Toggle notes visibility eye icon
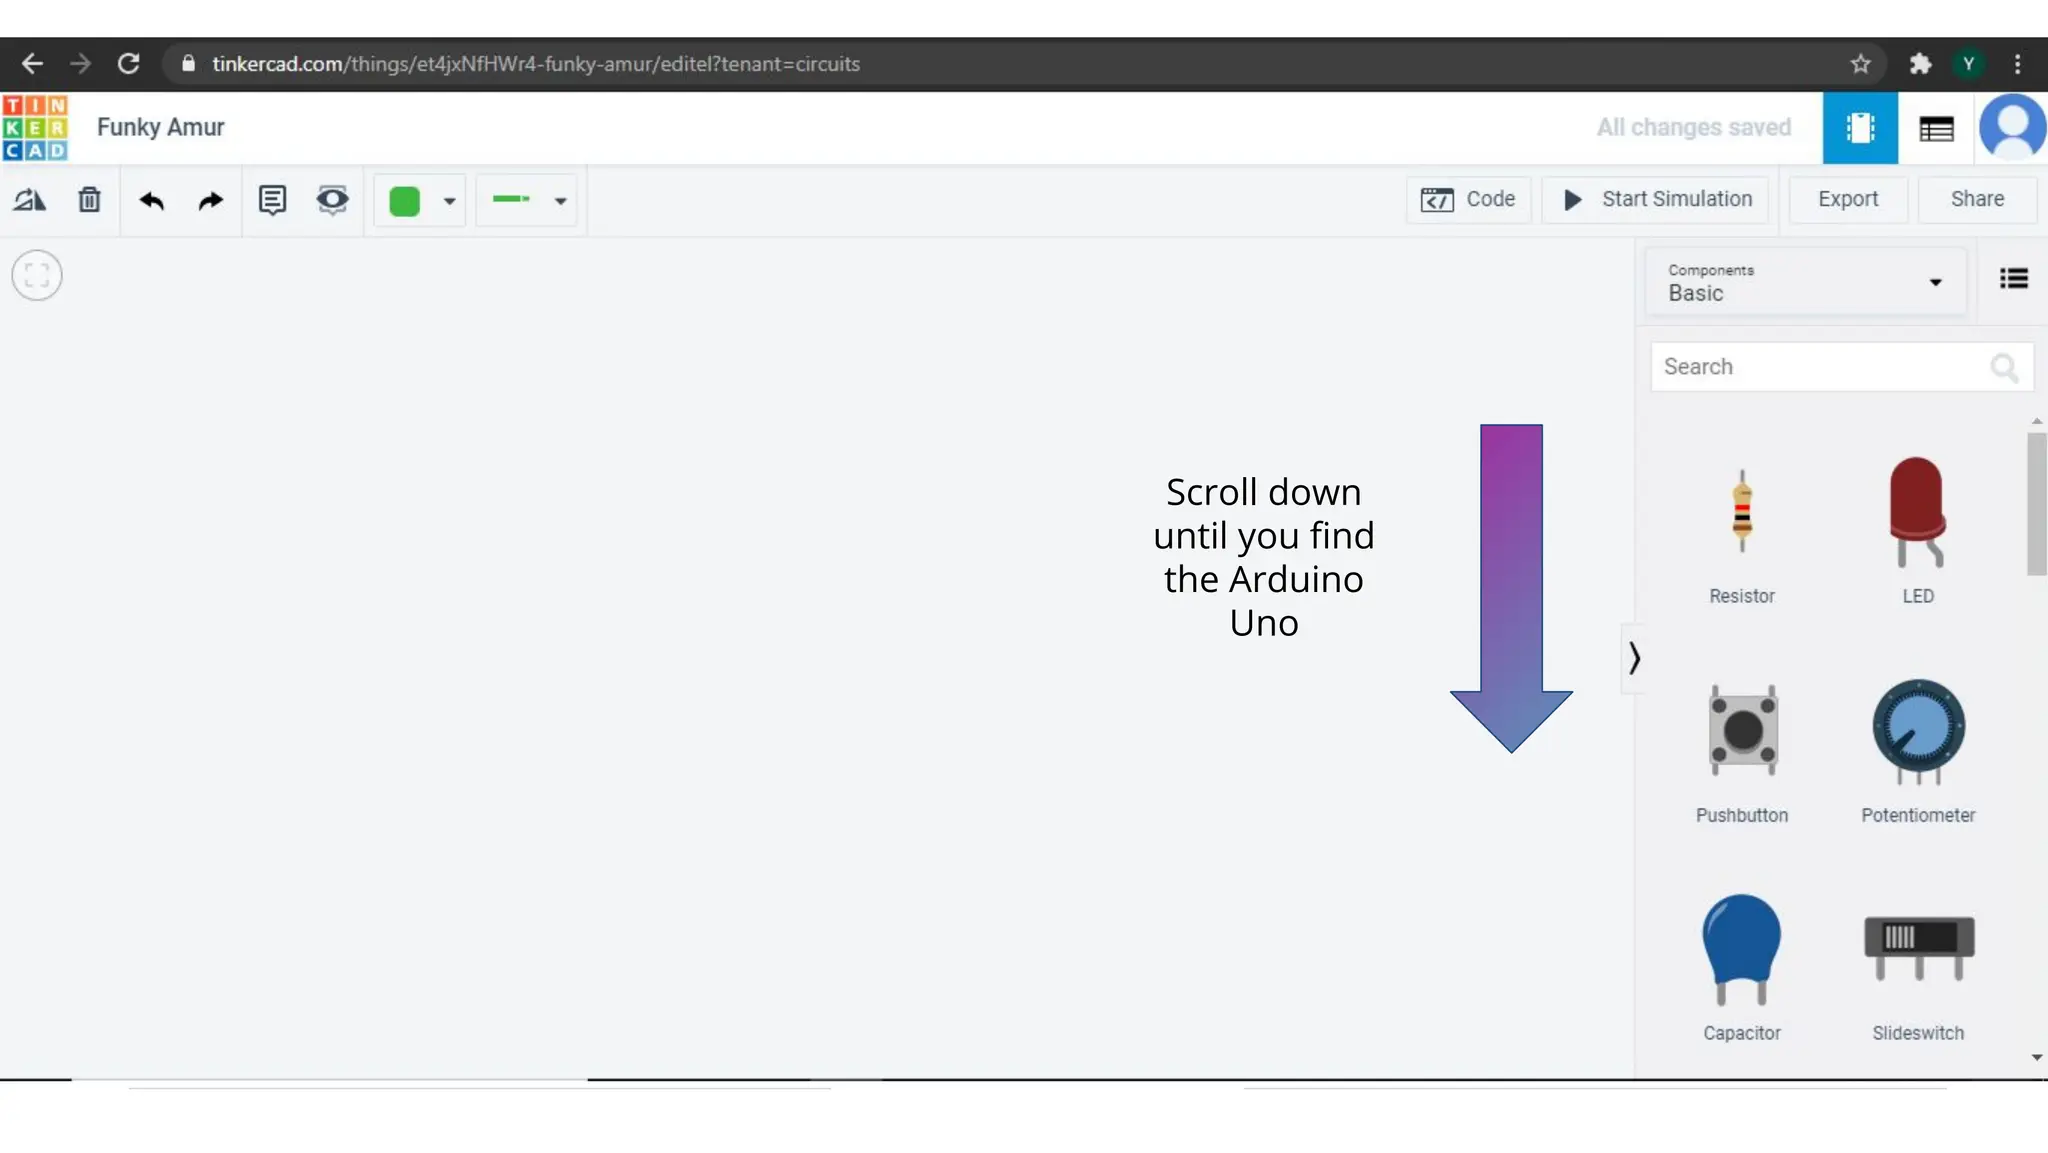The width and height of the screenshot is (2048, 1153). [x=332, y=200]
